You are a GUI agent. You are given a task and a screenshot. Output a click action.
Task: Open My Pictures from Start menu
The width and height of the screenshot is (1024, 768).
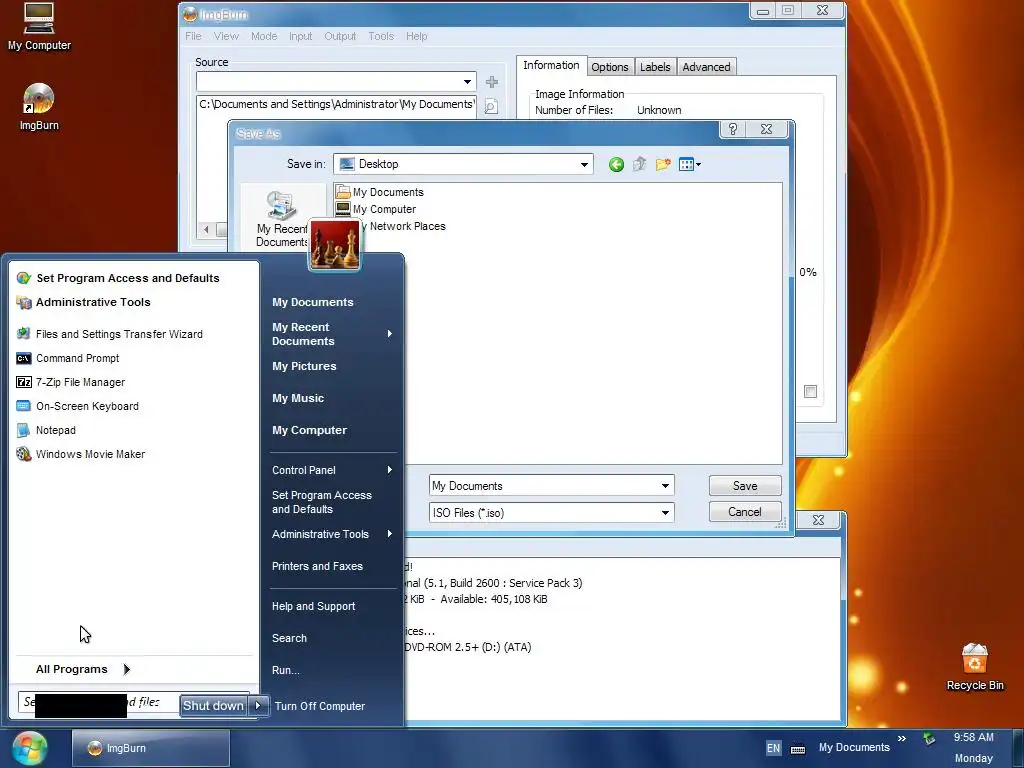(x=304, y=366)
